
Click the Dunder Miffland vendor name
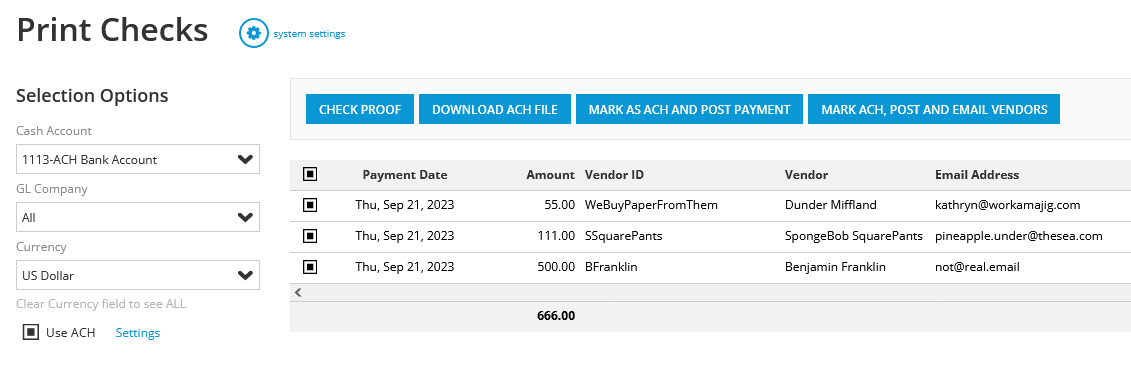pyautogui.click(x=830, y=205)
